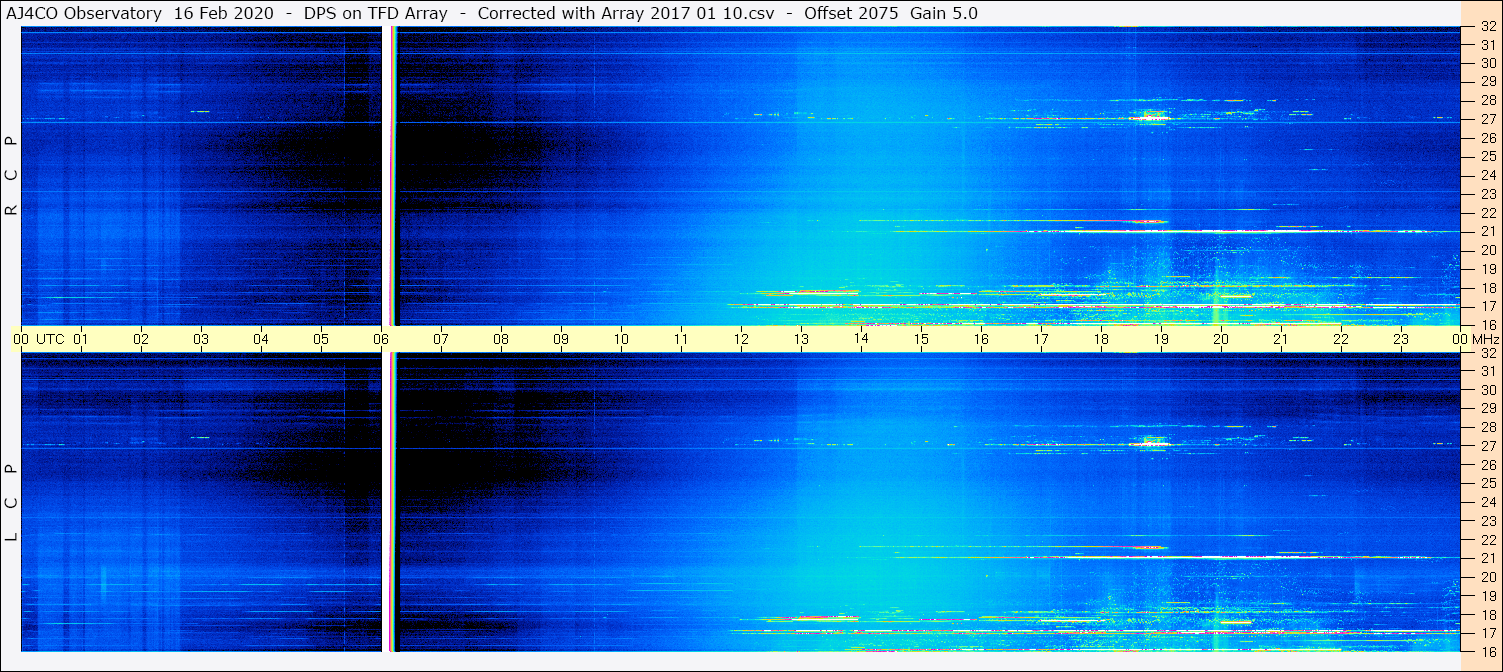Select the 05 hour marker on time axis
The width and height of the screenshot is (1503, 672).
pyautogui.click(x=321, y=339)
